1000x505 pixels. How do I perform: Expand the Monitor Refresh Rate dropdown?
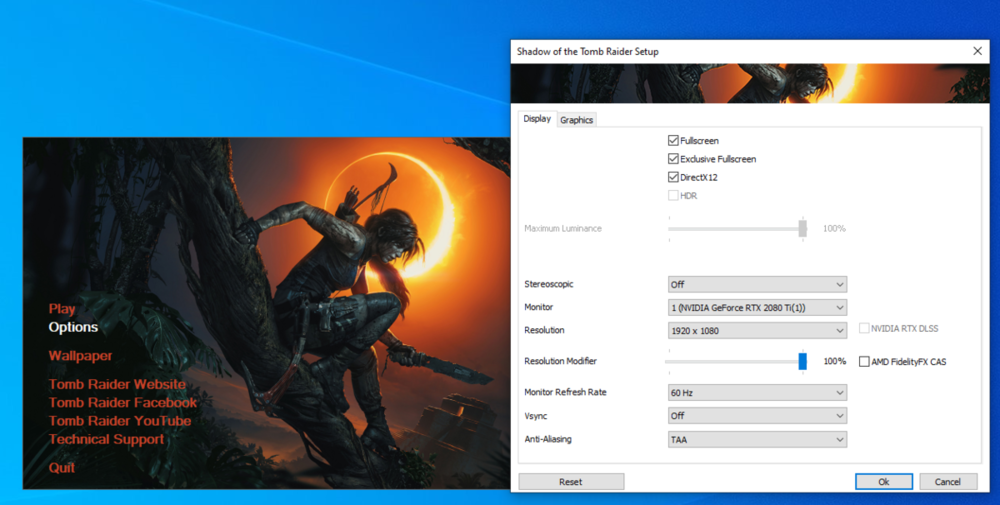click(757, 393)
